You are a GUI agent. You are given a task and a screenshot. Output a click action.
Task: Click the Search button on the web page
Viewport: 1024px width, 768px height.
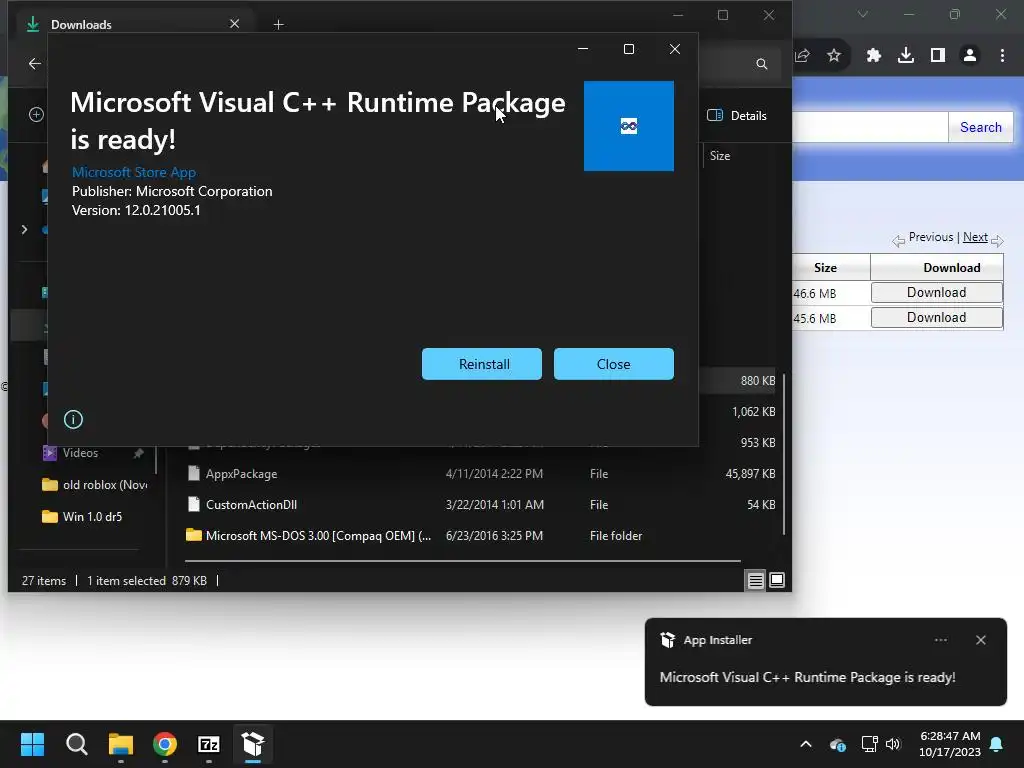980,127
